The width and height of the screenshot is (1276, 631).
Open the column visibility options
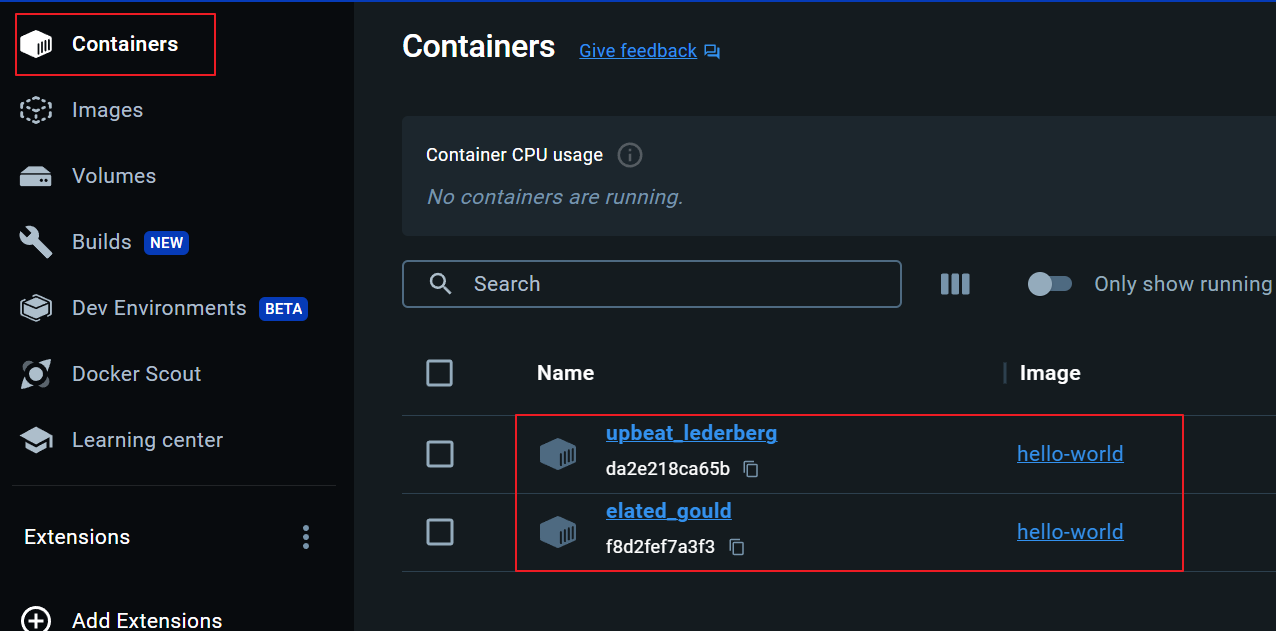point(955,284)
